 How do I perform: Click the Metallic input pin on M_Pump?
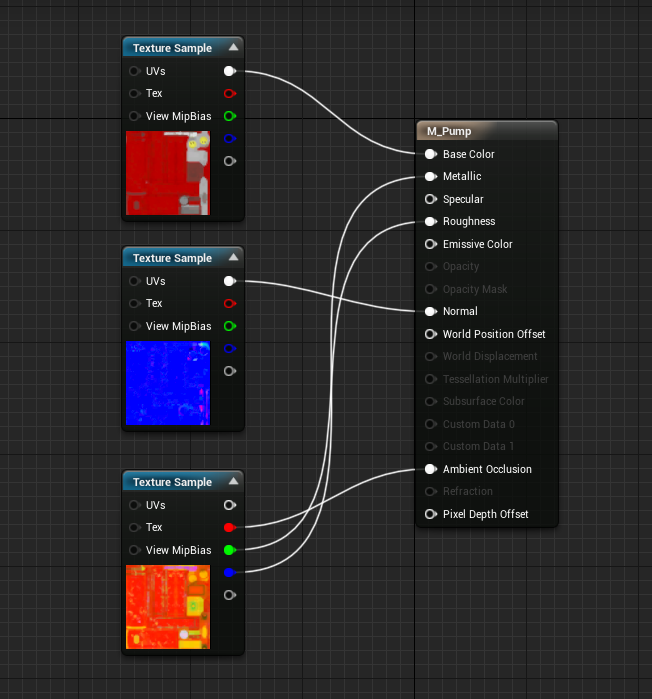pyautogui.click(x=431, y=177)
